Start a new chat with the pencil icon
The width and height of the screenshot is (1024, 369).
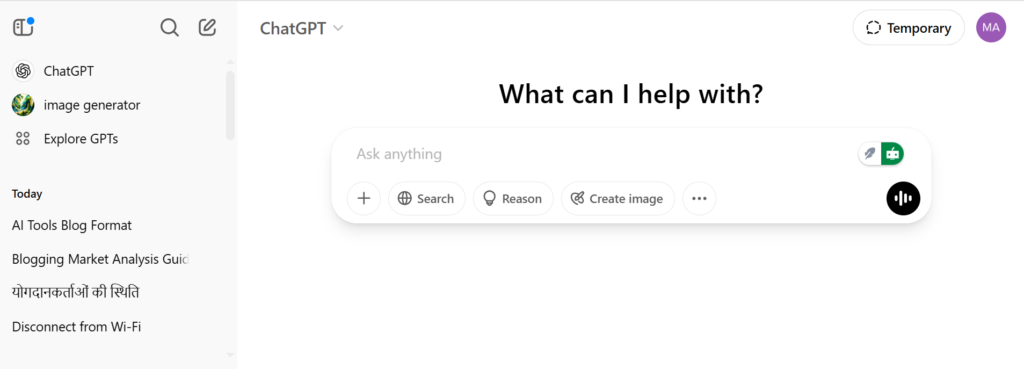(x=207, y=27)
